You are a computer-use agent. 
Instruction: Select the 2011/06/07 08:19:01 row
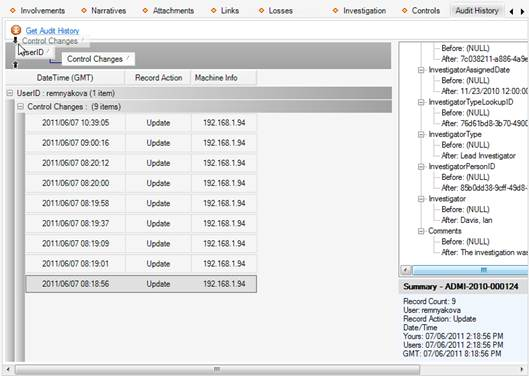pyautogui.click(x=141, y=264)
